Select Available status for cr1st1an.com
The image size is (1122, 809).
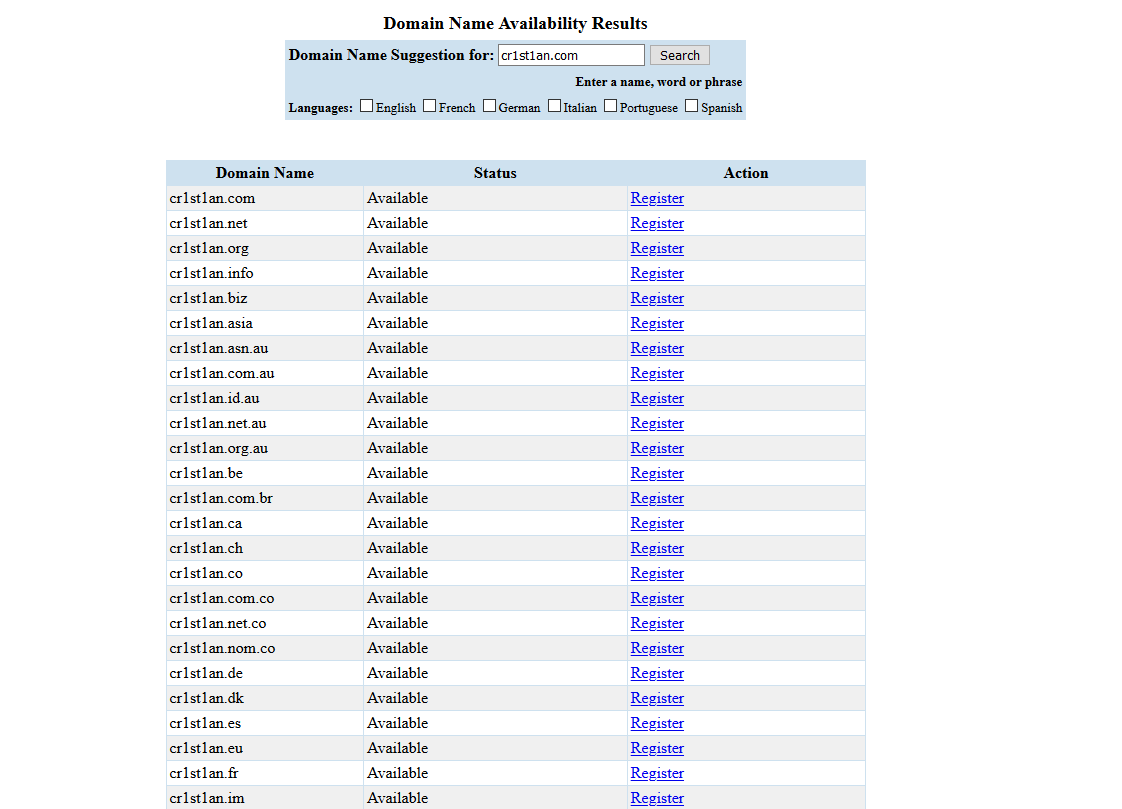pyautogui.click(x=495, y=198)
